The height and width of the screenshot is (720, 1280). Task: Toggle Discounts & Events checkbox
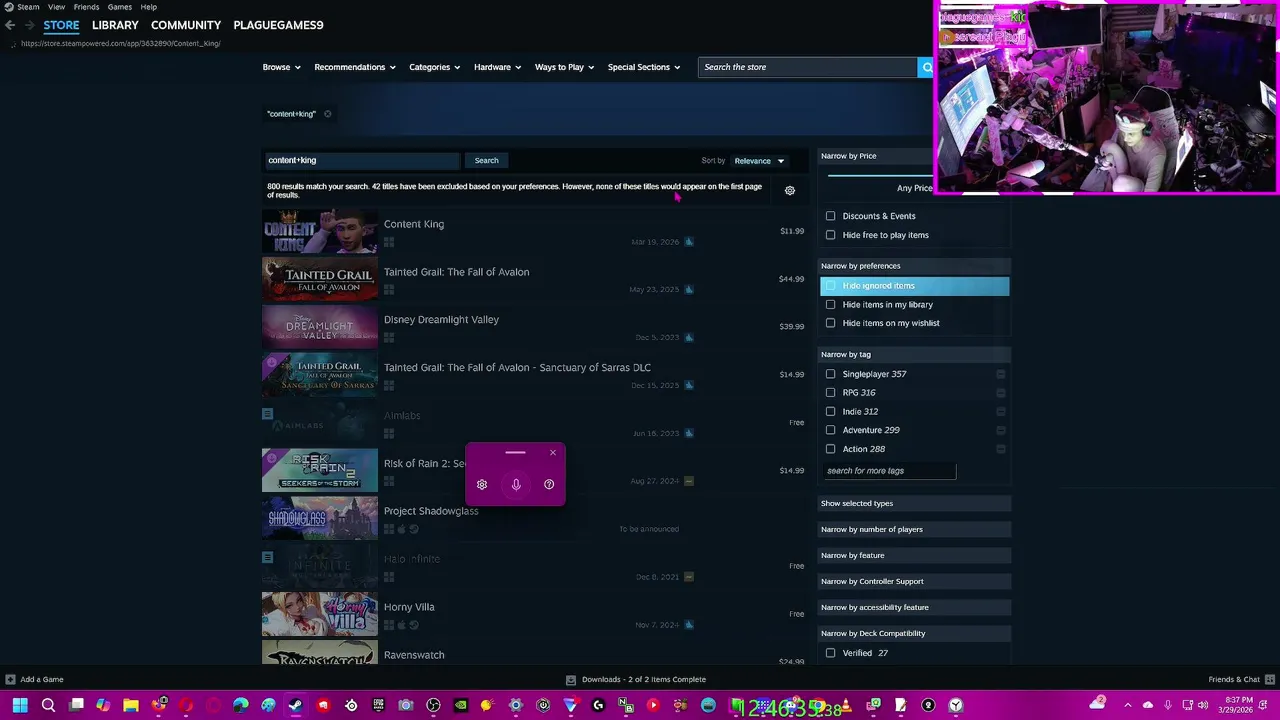830,216
